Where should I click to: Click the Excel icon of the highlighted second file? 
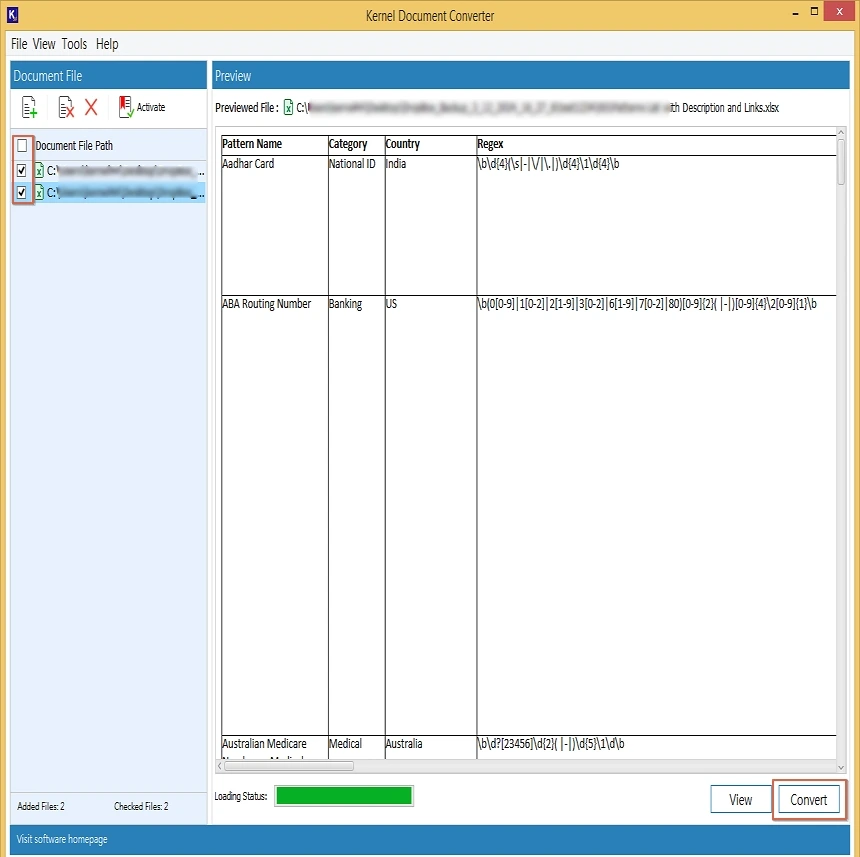click(39, 192)
